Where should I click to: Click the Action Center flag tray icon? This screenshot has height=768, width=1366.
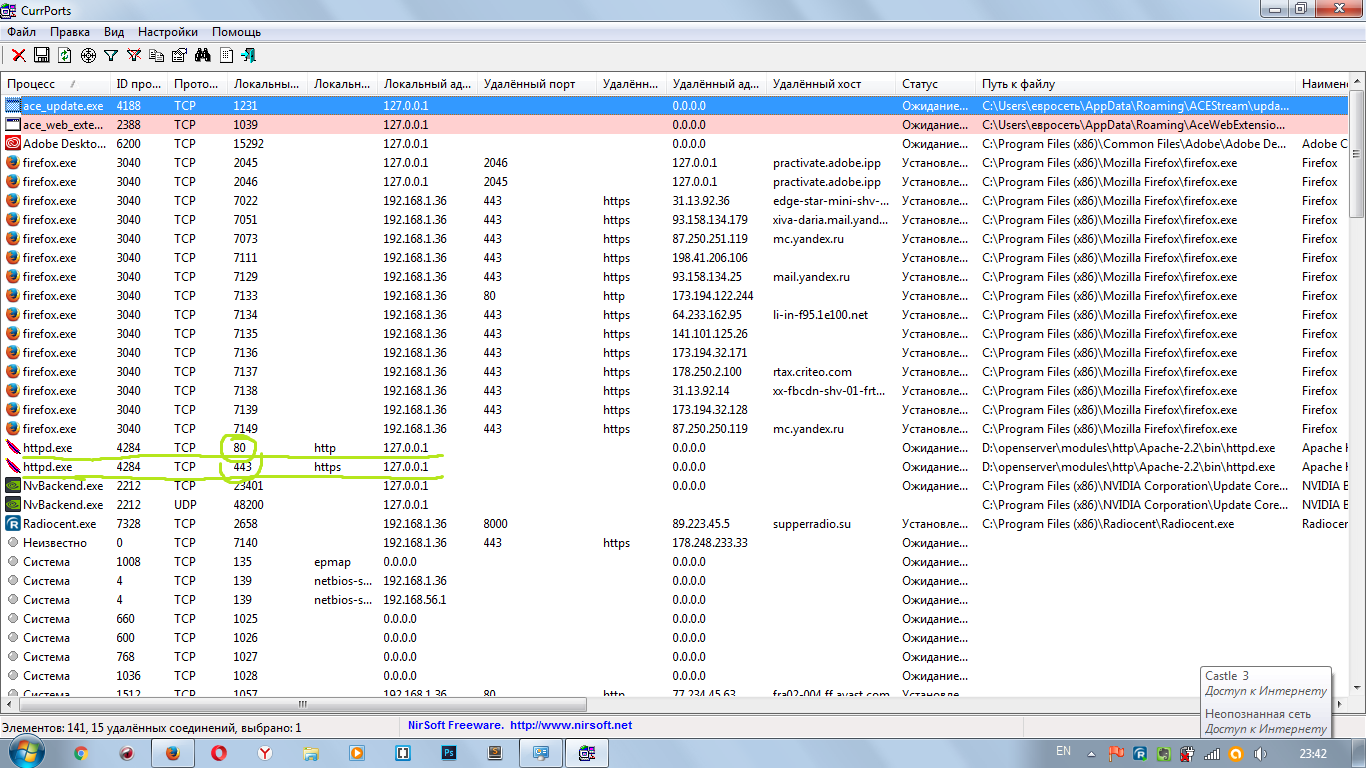(1114, 753)
